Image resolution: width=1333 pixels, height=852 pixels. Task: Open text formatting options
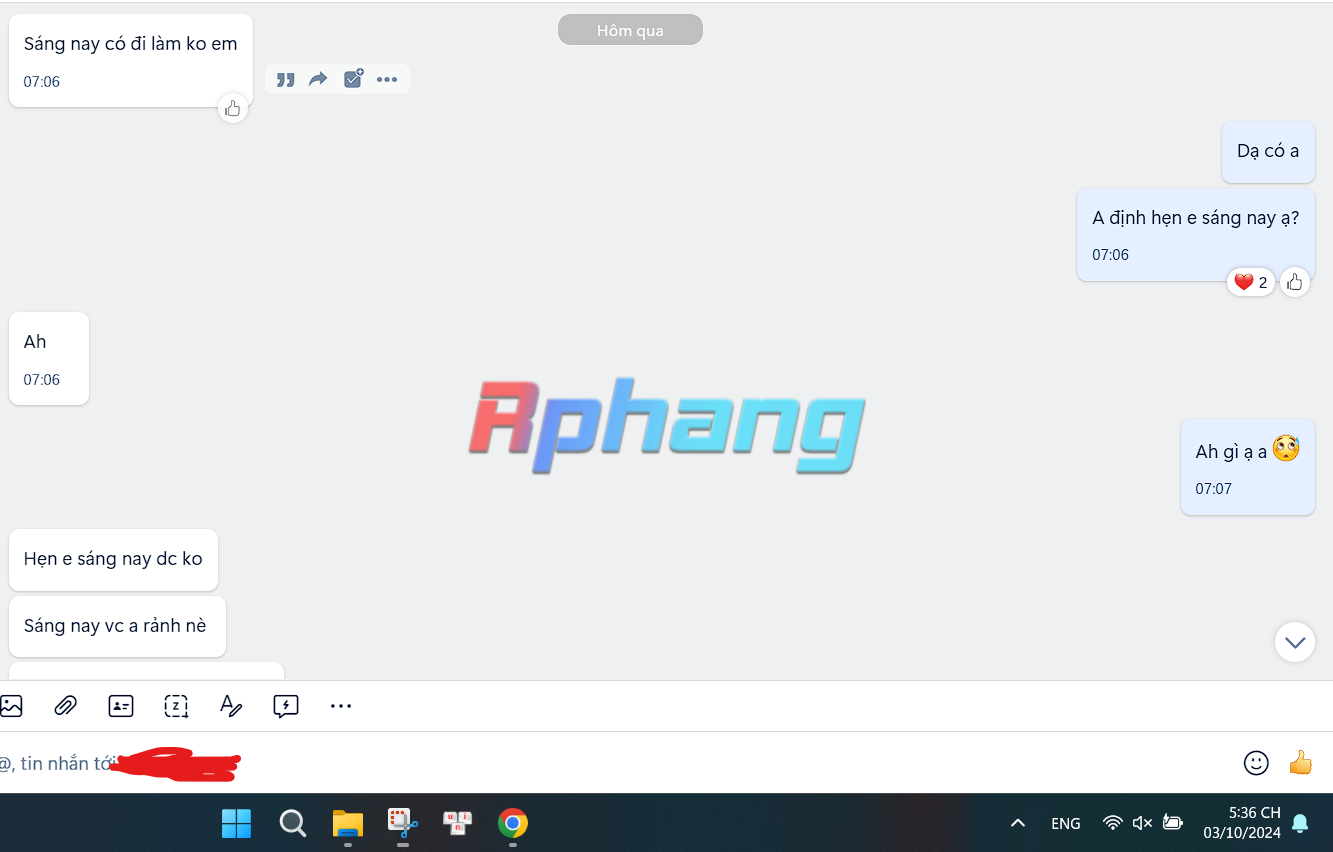tap(231, 706)
